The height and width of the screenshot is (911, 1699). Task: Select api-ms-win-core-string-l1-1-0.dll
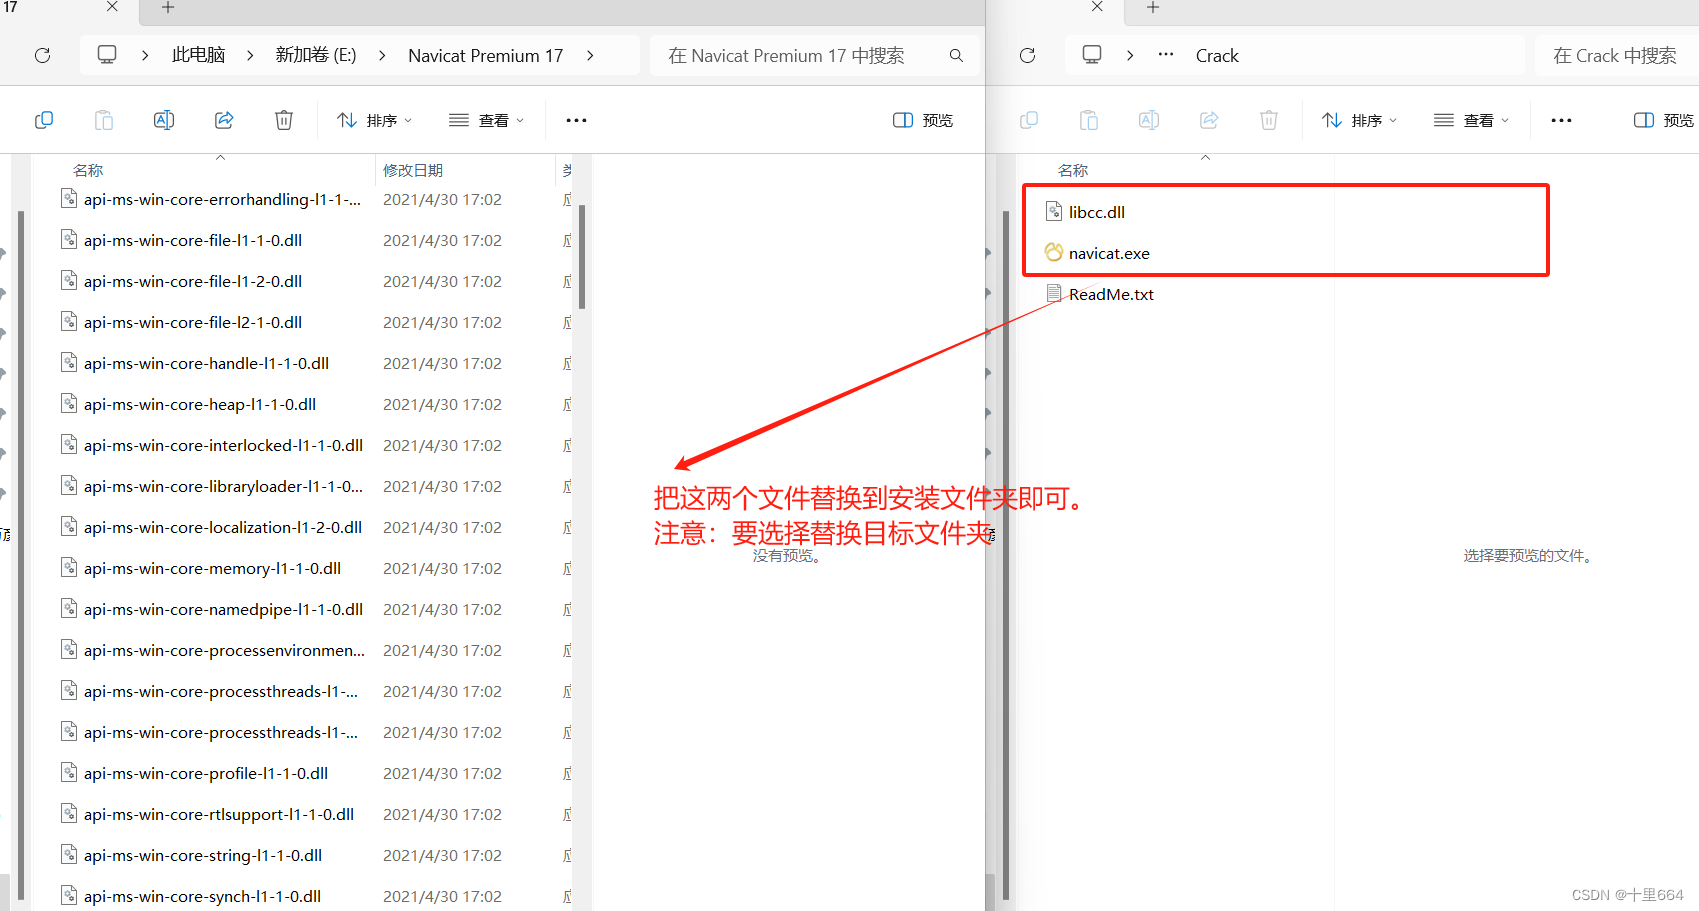point(203,855)
